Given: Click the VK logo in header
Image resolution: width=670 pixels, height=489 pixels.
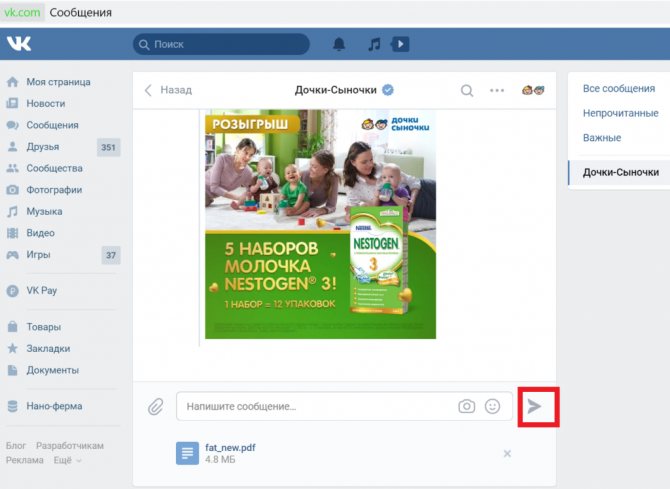Looking at the screenshot, I should (x=19, y=44).
